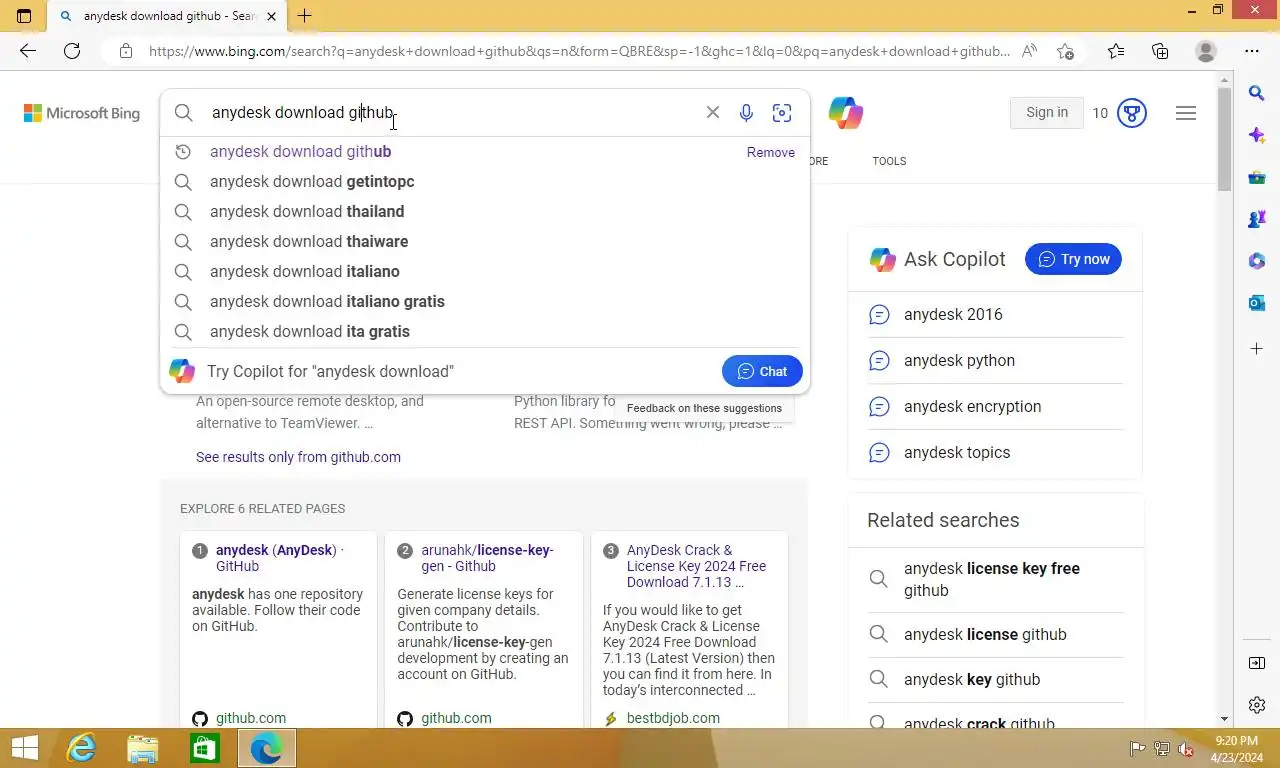Screen dimensions: 1280x768
Task: Open File Explorer from taskbar
Action: pos(143,748)
